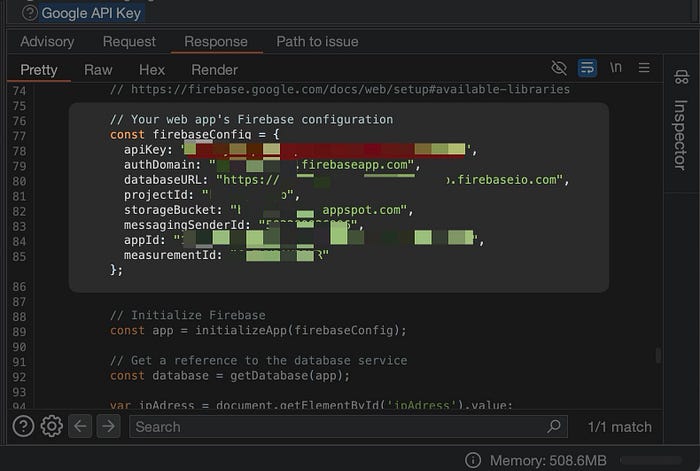Go to previous search match
Image resolution: width=700 pixels, height=471 pixels.
(80, 426)
